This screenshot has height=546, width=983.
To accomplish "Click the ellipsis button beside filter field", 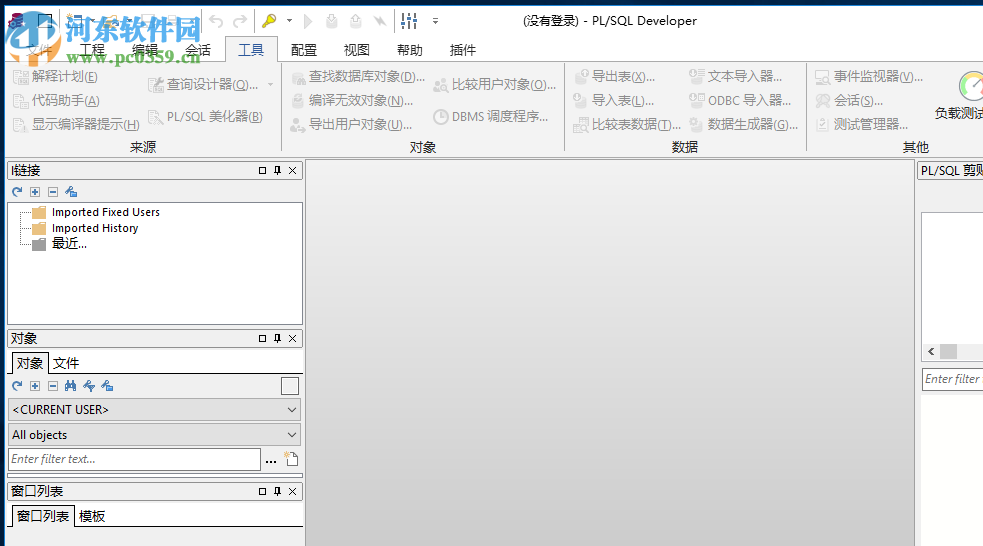I will [271, 461].
